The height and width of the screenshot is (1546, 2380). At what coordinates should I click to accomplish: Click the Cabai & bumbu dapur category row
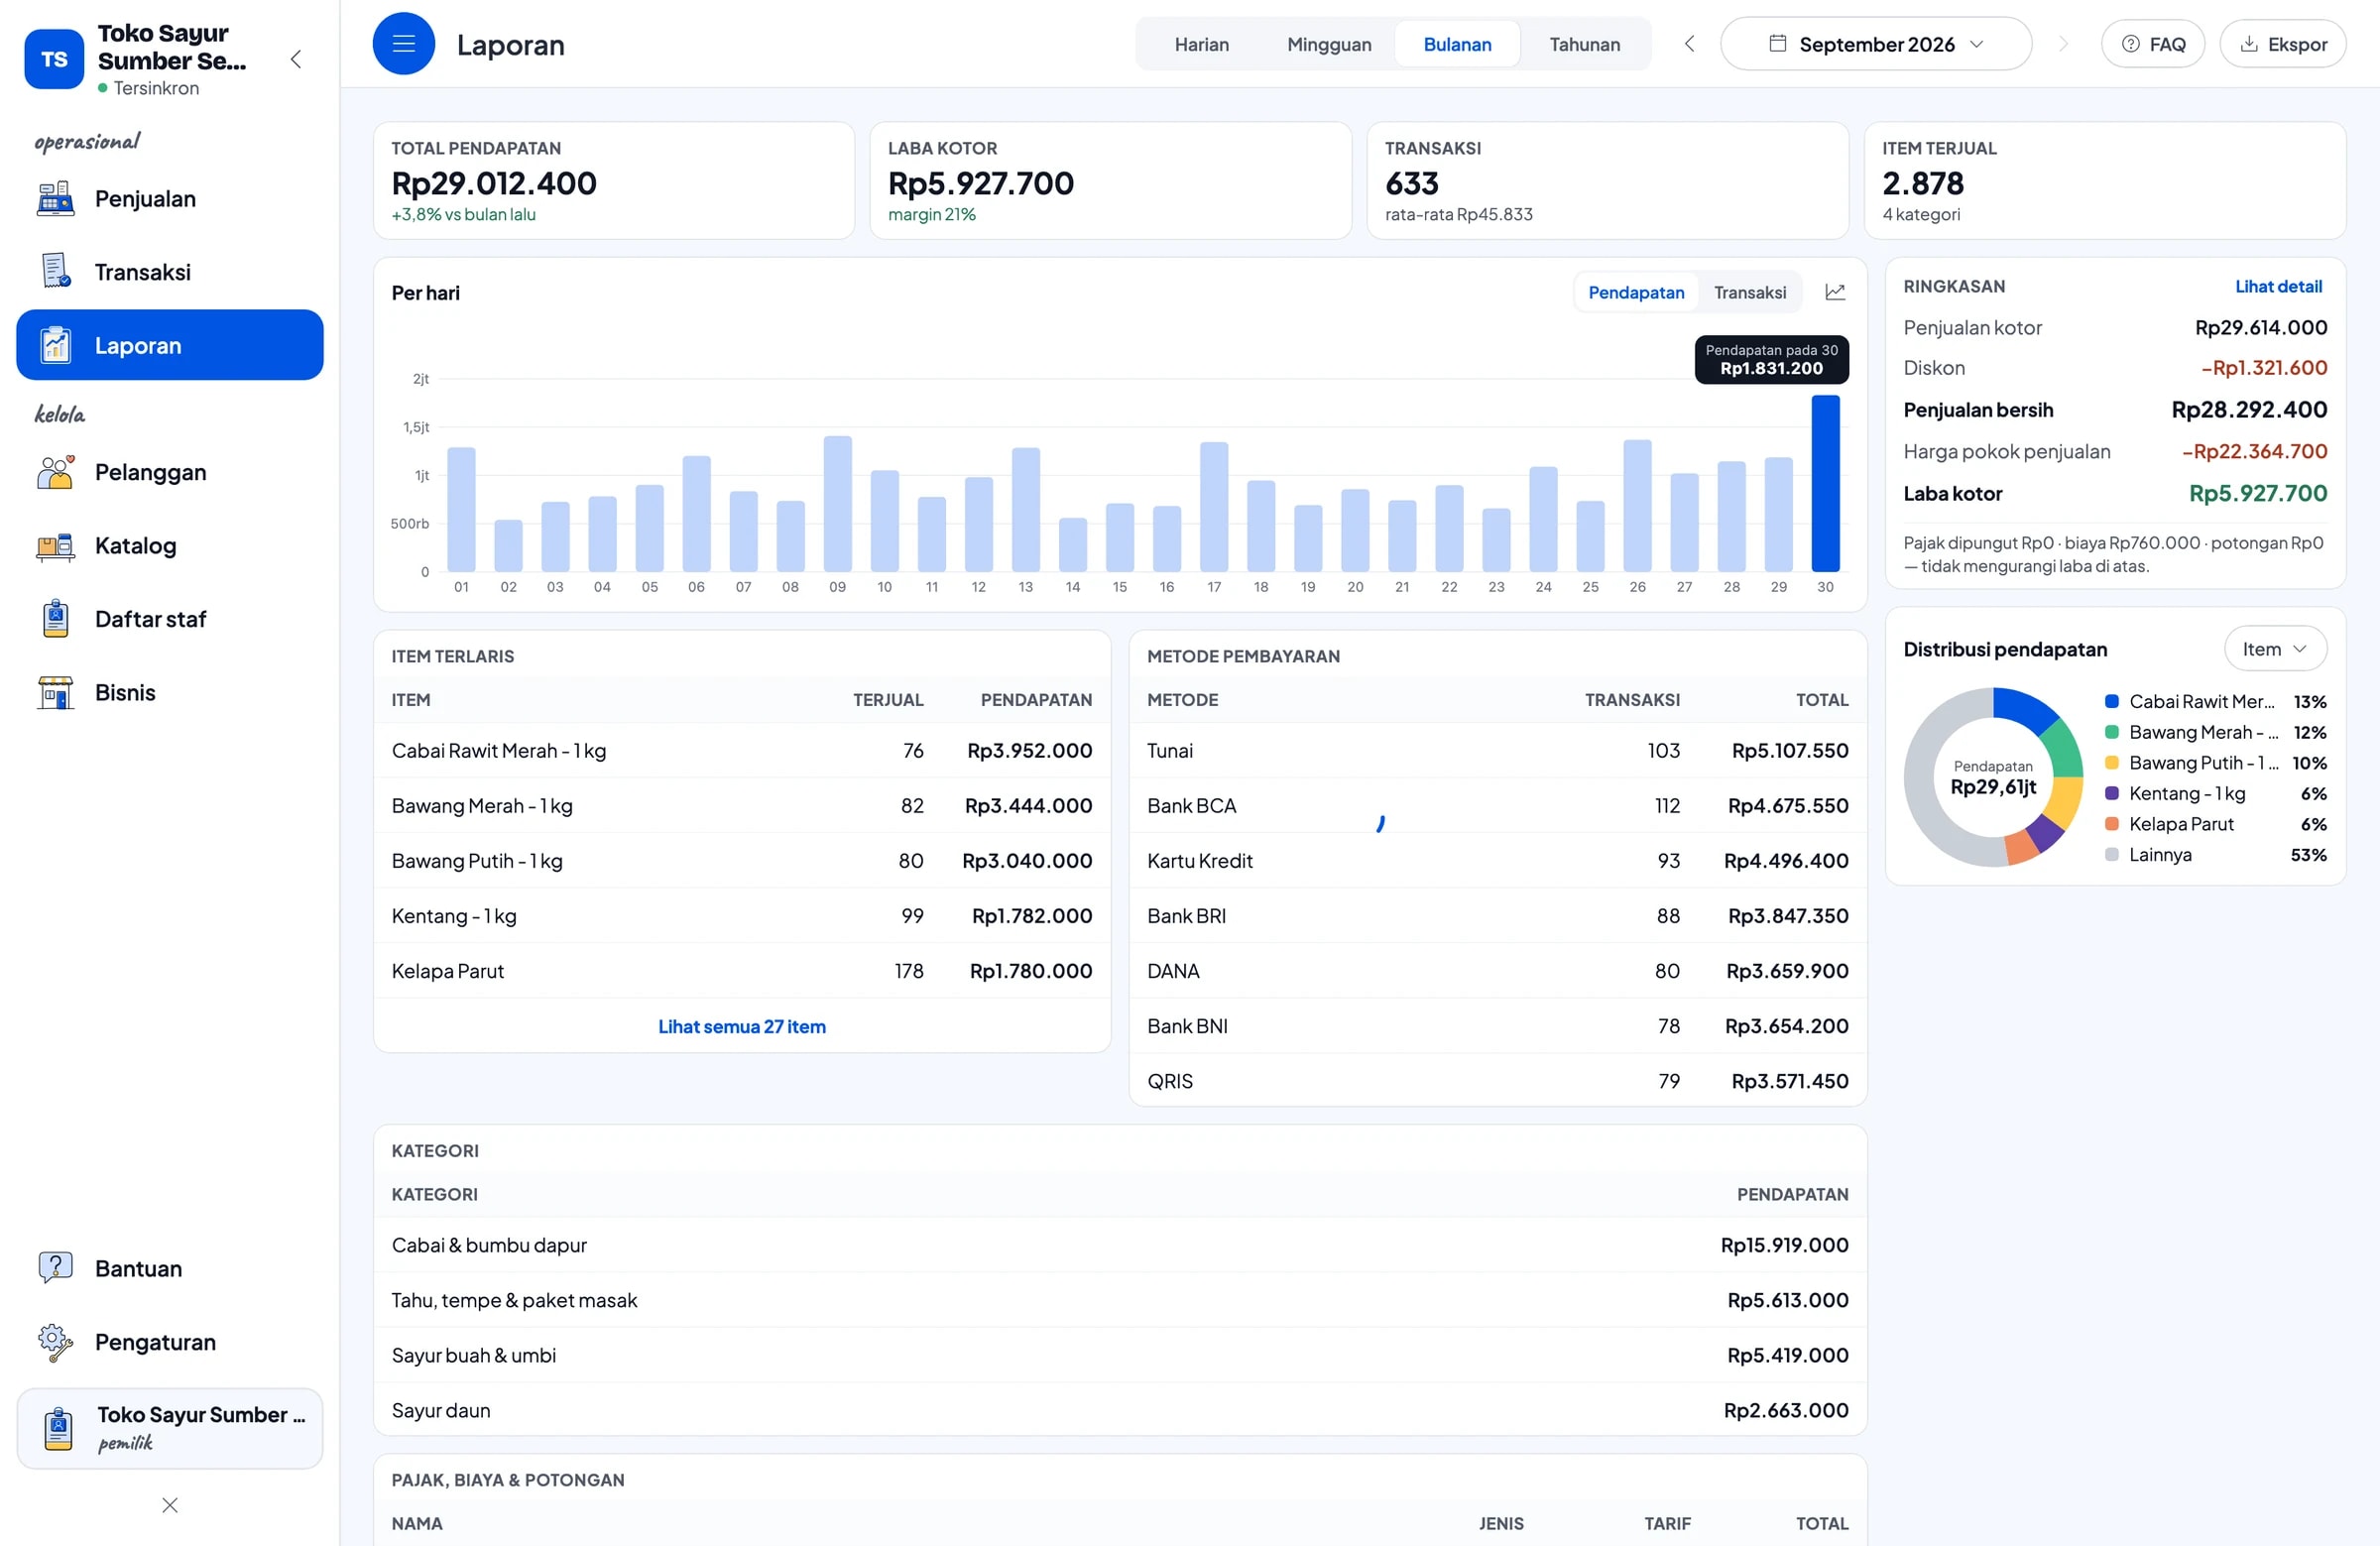1120,1245
